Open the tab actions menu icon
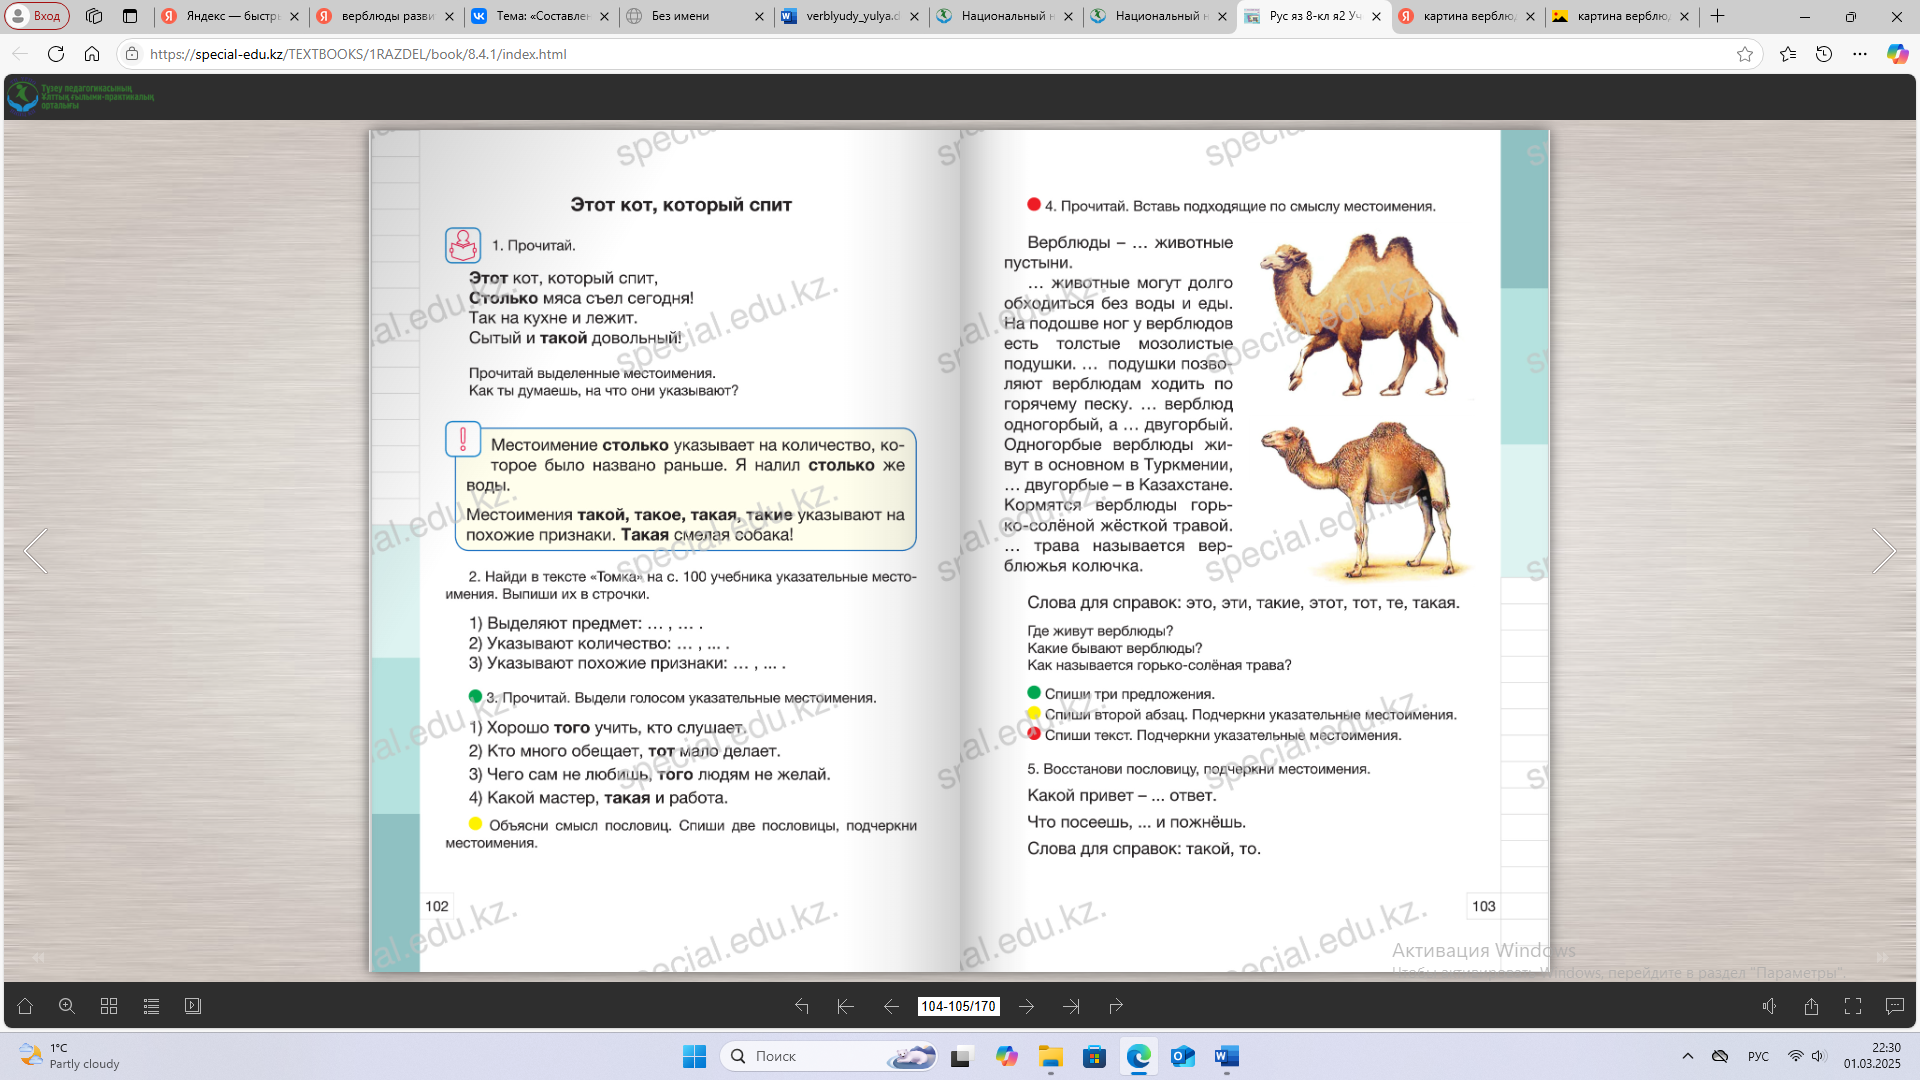 tap(130, 16)
